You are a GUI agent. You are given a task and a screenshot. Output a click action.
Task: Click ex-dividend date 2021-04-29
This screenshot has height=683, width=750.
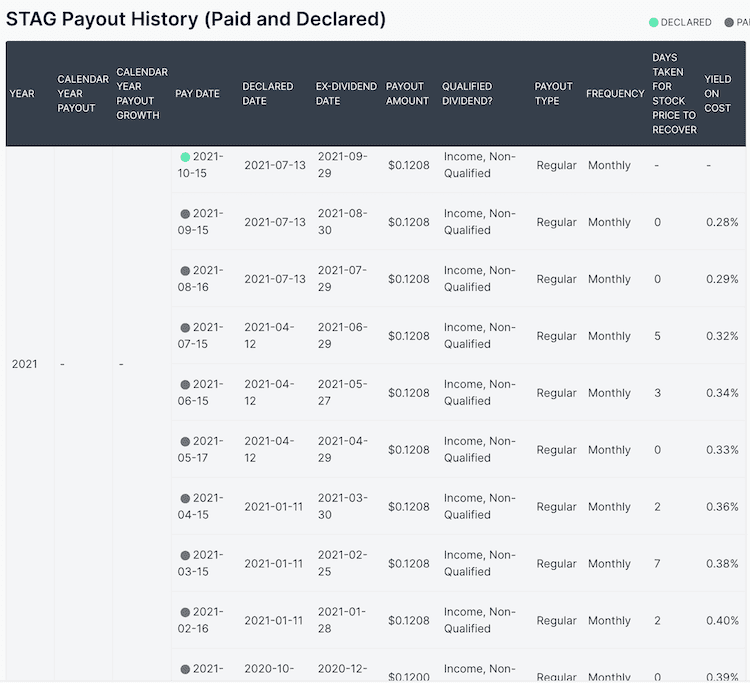pyautogui.click(x=342, y=450)
